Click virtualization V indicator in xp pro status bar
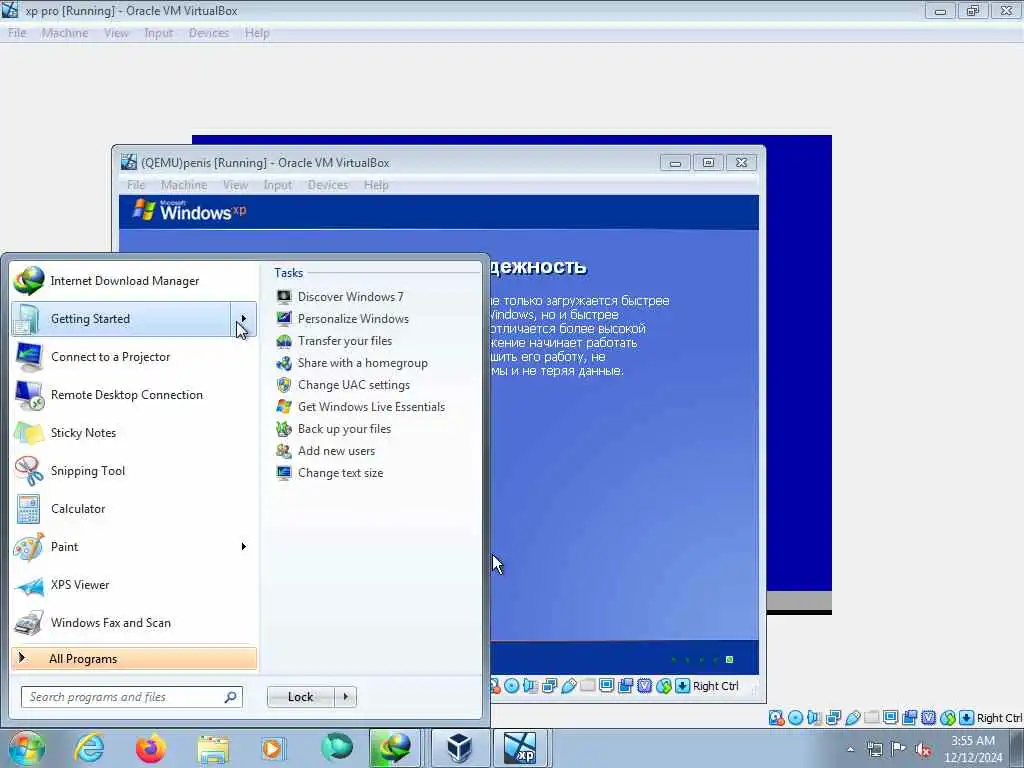1024x768 pixels. [928, 718]
